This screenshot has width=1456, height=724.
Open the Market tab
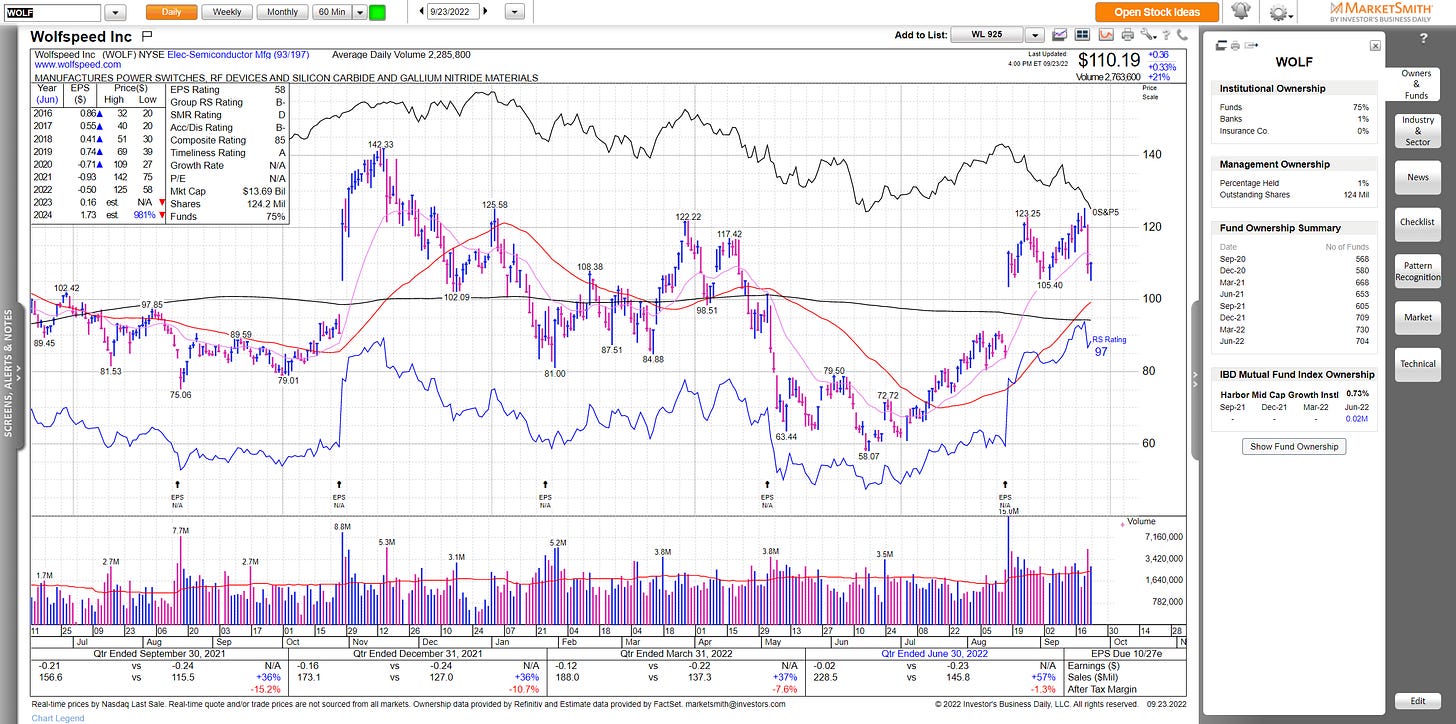pos(1417,317)
